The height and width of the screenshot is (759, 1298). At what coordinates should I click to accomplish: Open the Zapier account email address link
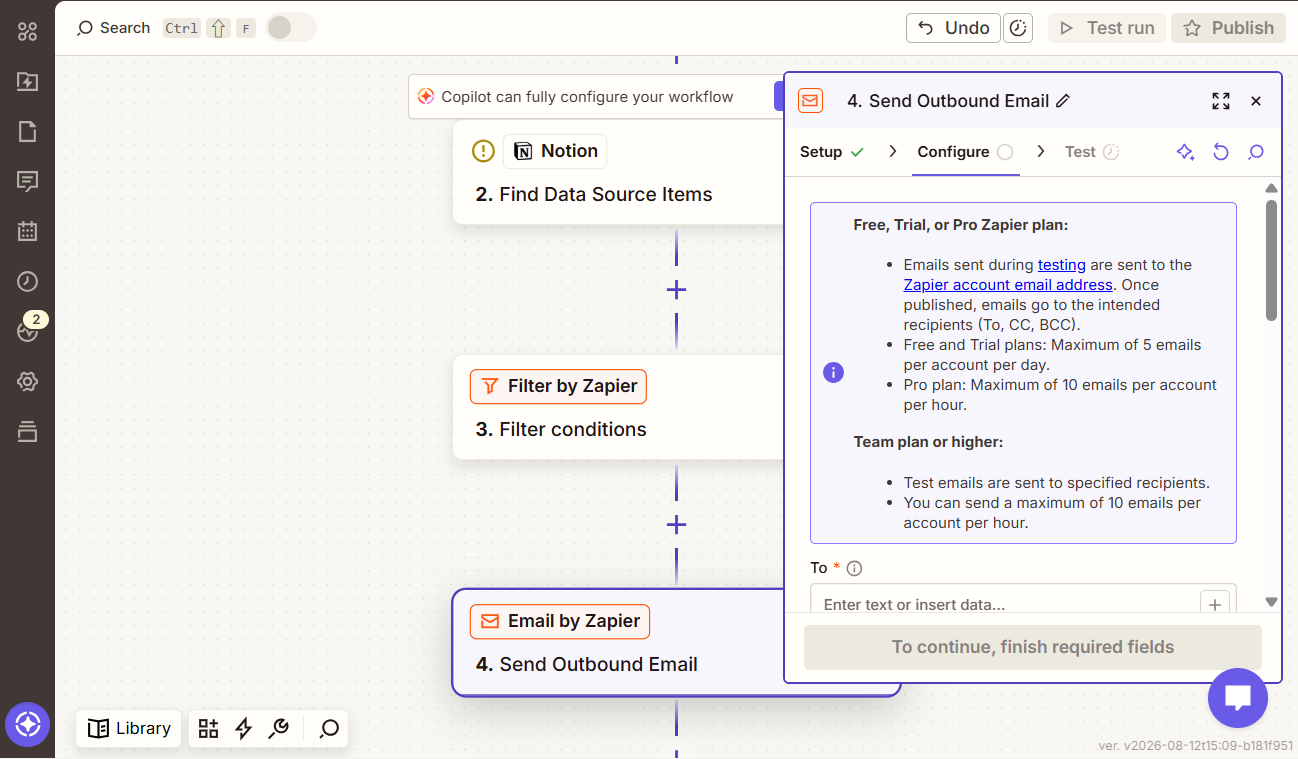pyautogui.click(x=1008, y=285)
